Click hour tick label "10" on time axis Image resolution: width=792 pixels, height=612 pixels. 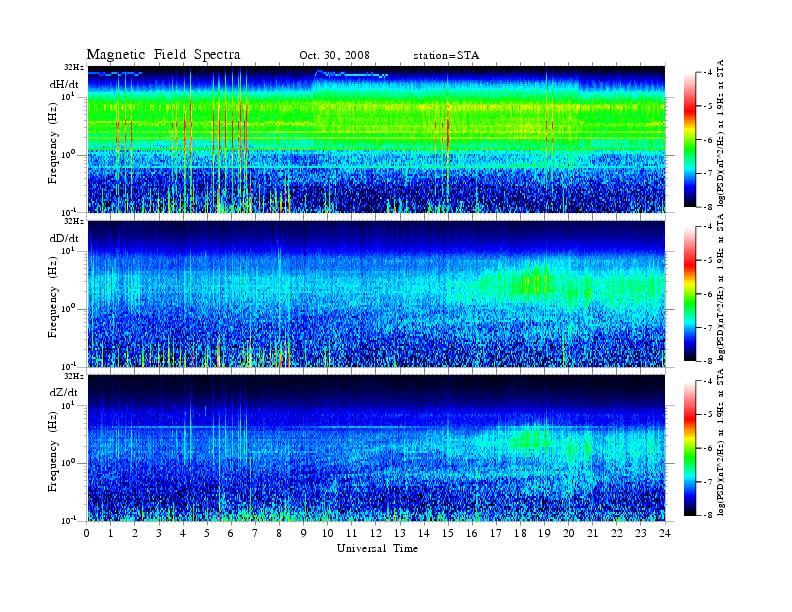pyautogui.click(x=327, y=533)
